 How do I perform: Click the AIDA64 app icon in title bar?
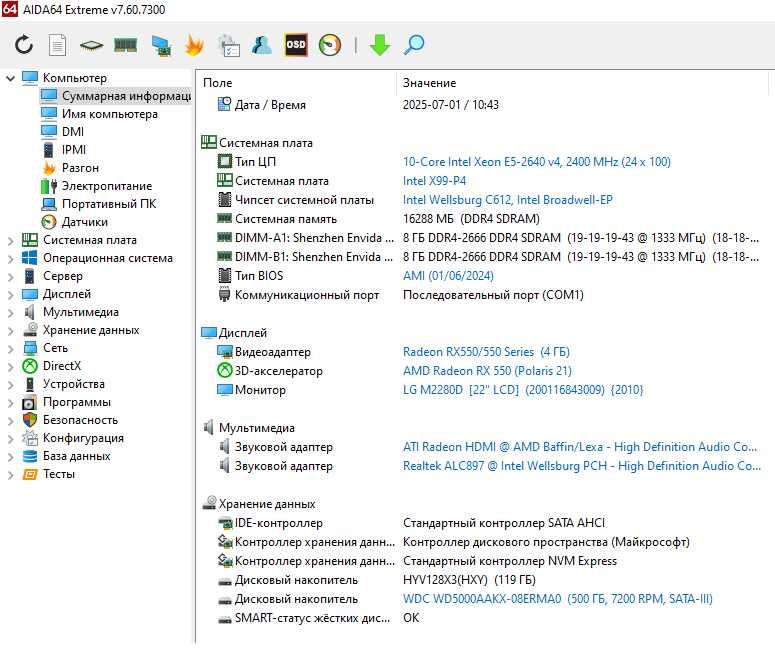pos(9,9)
